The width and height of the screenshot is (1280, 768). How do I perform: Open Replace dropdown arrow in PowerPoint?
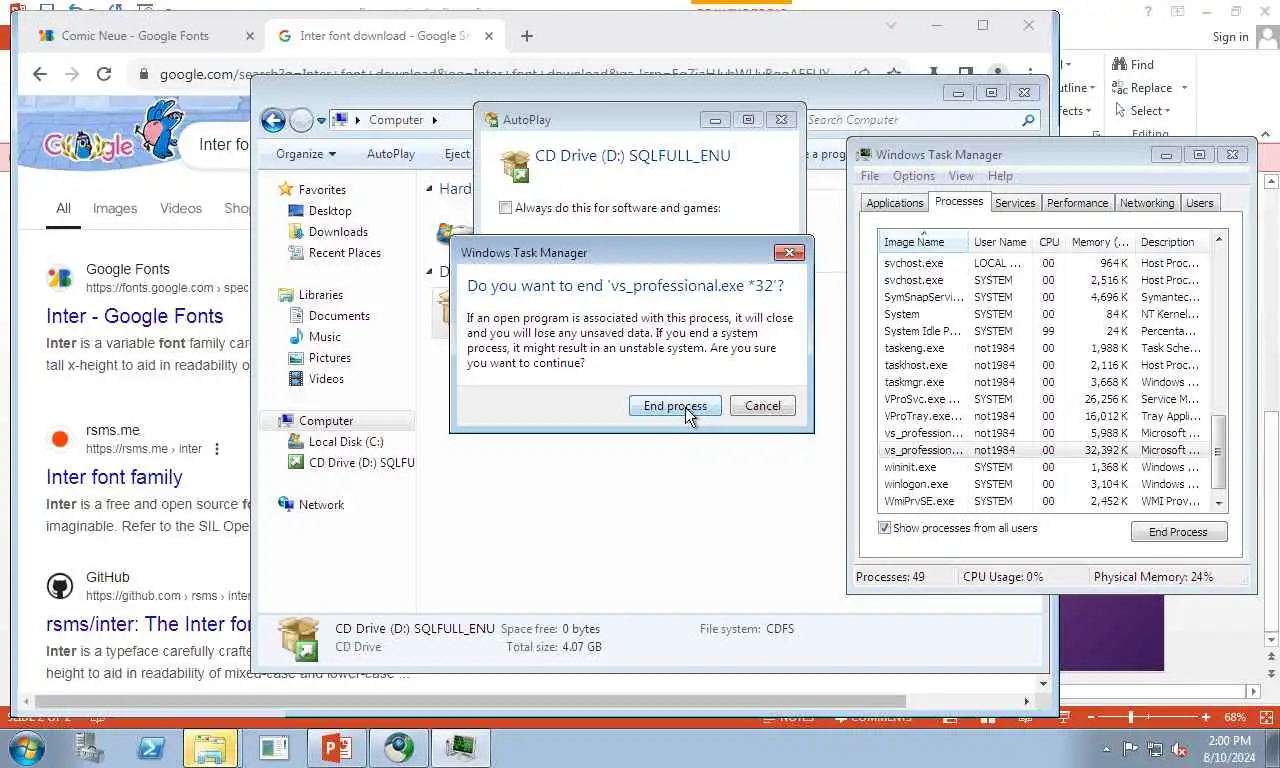[x=1184, y=88]
